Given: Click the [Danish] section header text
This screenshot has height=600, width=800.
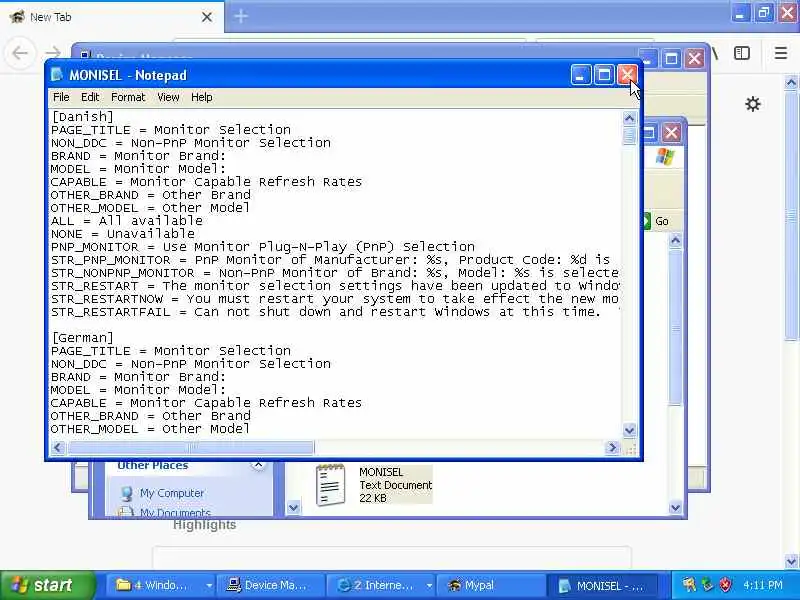Looking at the screenshot, I should coord(82,117).
